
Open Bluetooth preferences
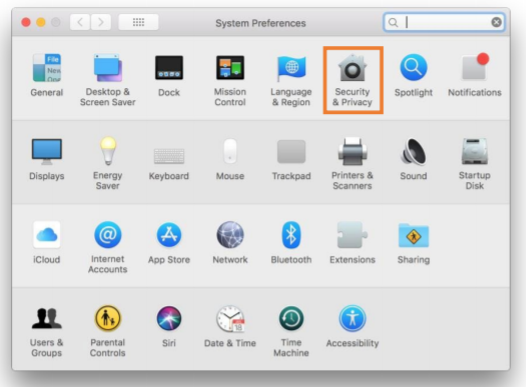pos(291,242)
